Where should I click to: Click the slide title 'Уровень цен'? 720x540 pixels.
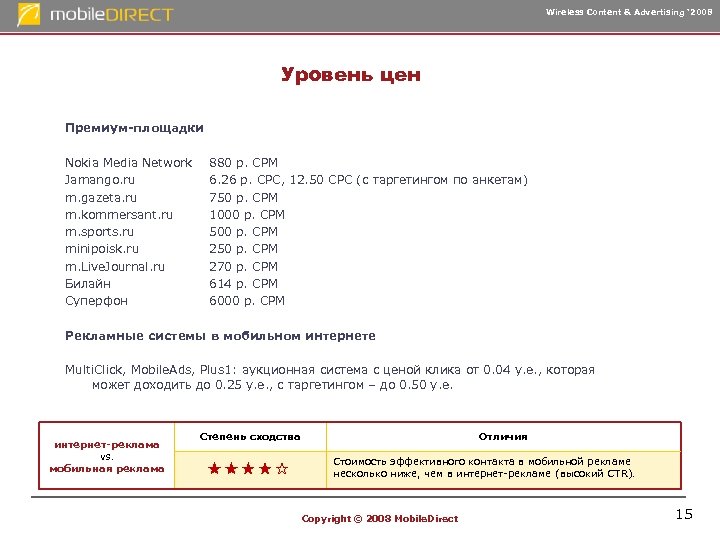[351, 74]
